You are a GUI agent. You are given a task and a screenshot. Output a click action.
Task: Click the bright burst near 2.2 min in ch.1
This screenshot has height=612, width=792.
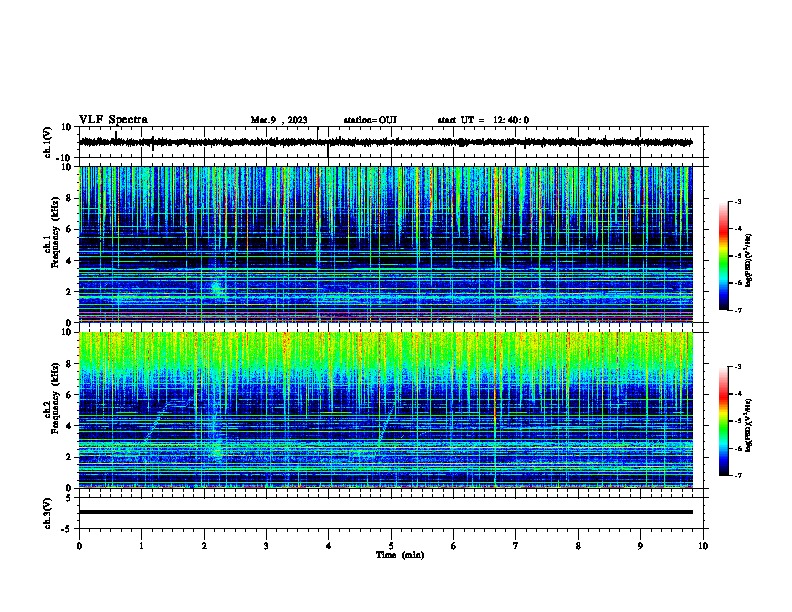pos(217,288)
